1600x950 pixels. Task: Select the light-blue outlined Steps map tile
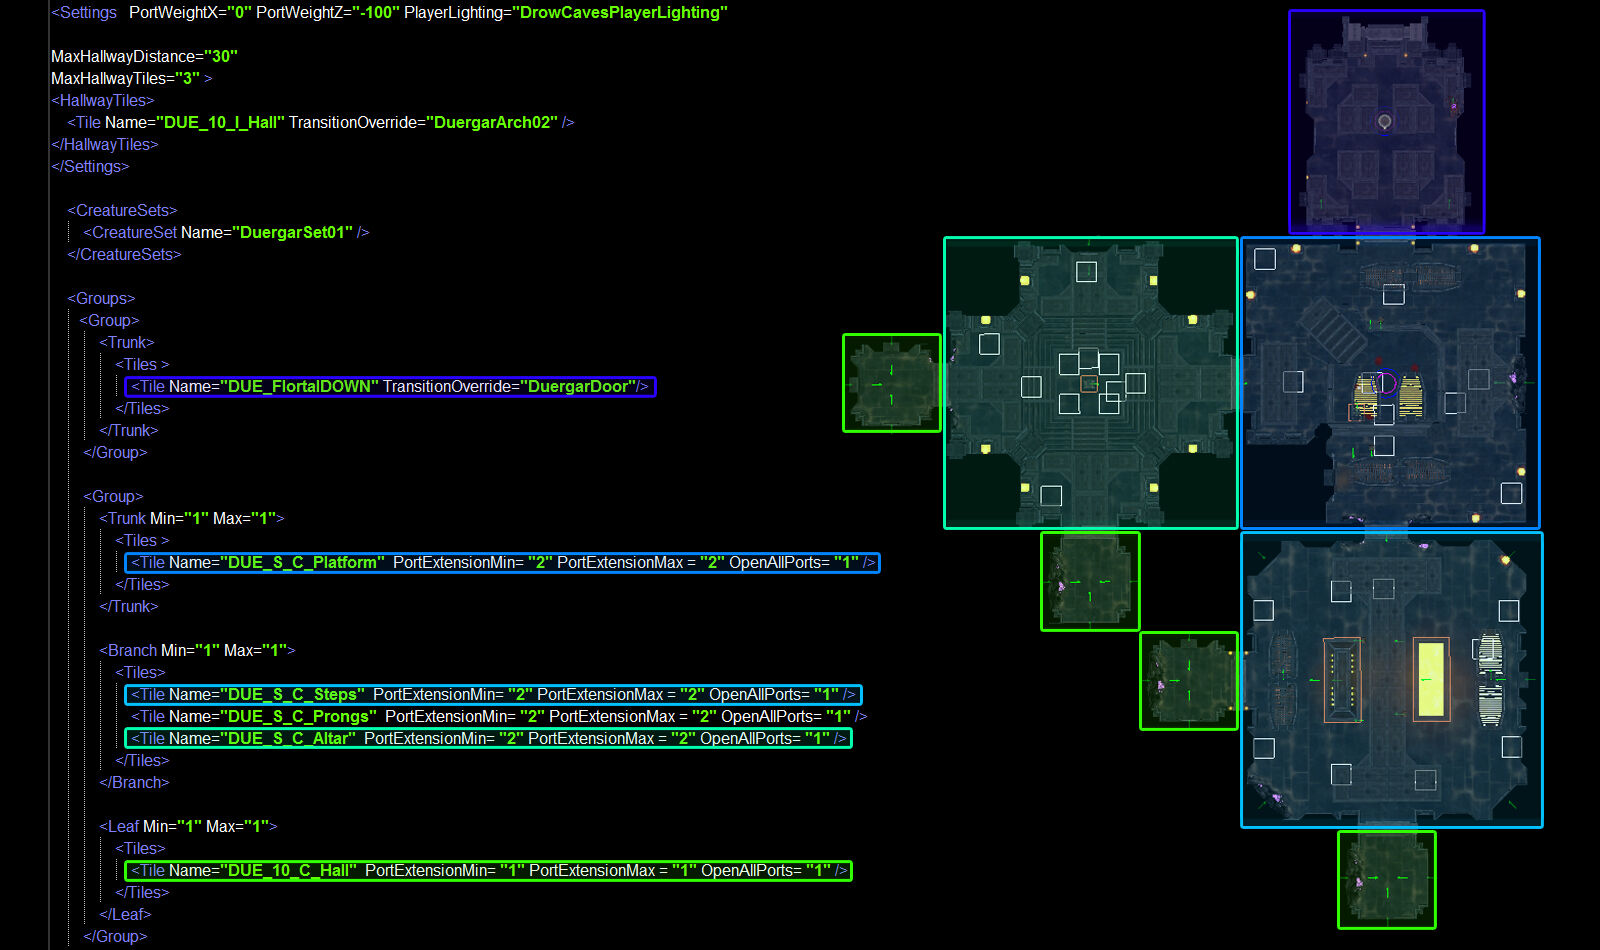[x=1391, y=680]
